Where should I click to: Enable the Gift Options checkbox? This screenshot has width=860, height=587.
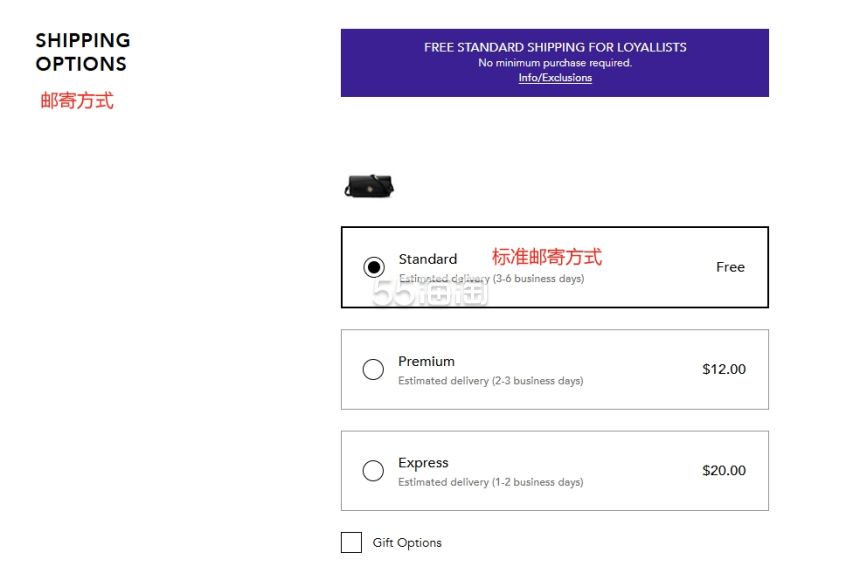pyautogui.click(x=351, y=542)
